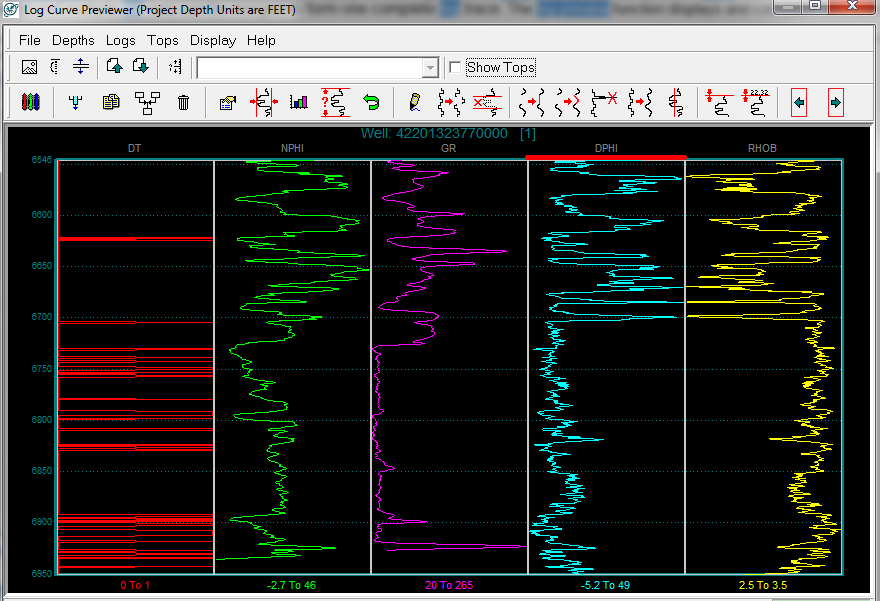Screen dimensions: 880x601
Task: Select the multicolored curve display tool
Action: point(30,102)
